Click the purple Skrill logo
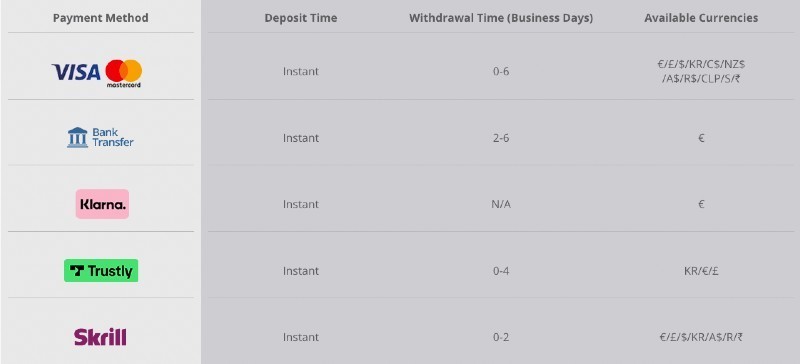 (100, 337)
